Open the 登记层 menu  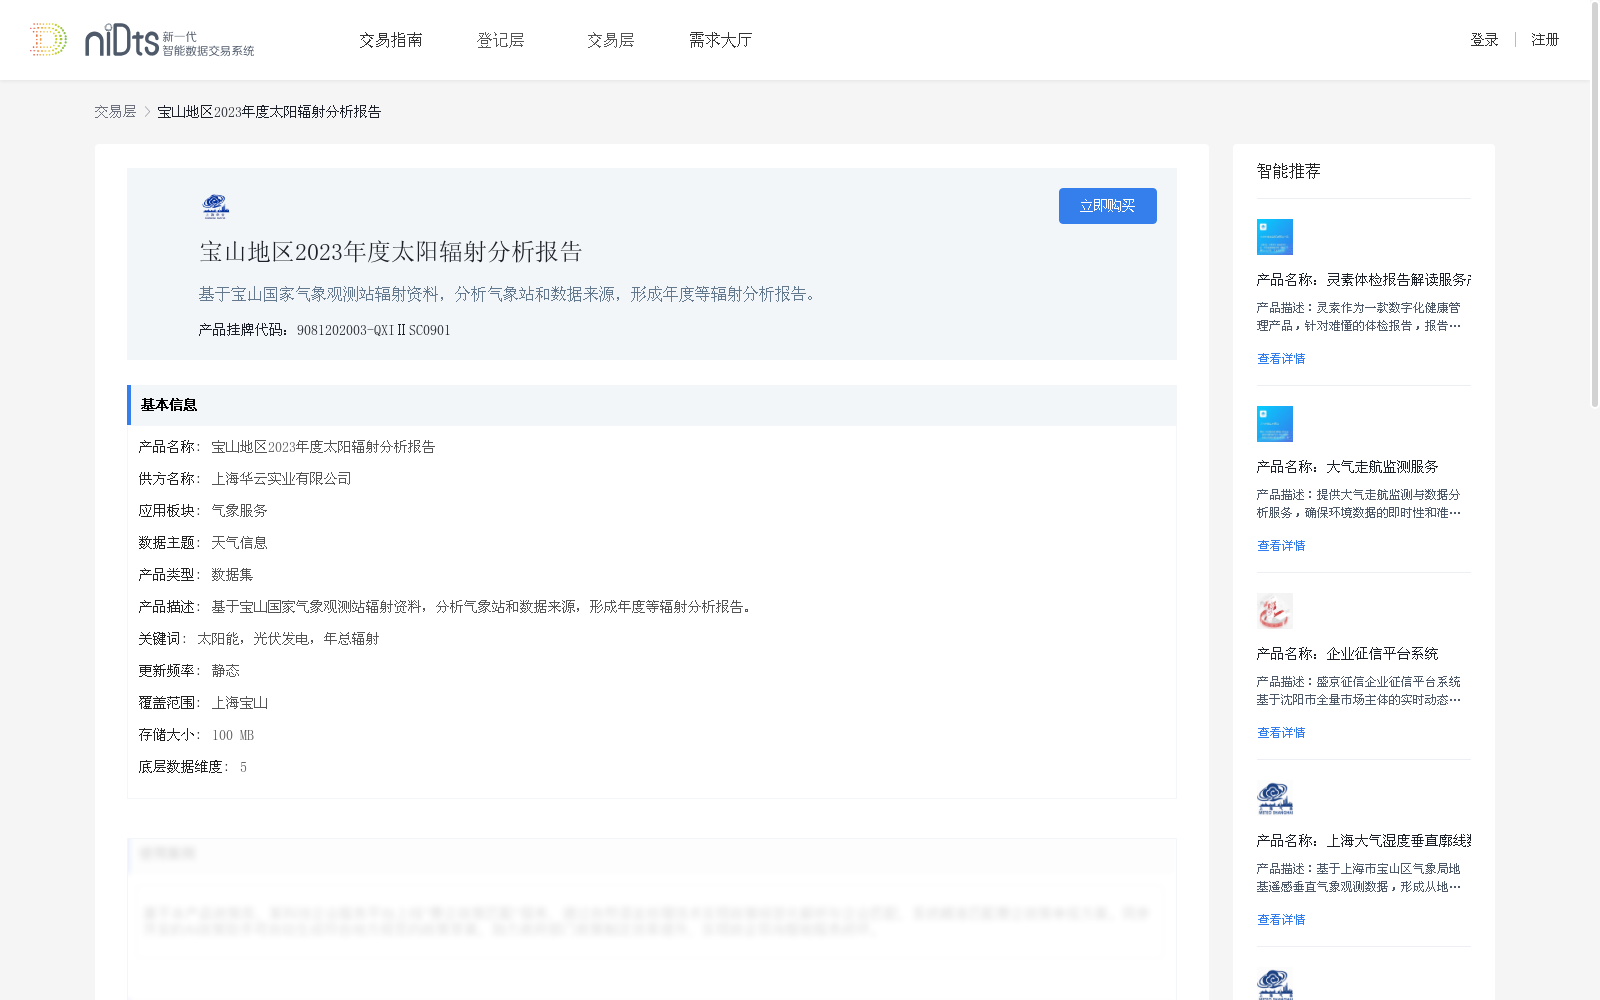[501, 40]
